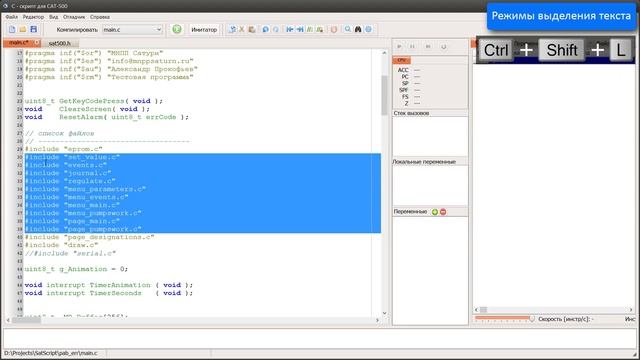Click the hand icon in the toolbar
The height and width of the screenshot is (360, 640).
click(334, 29)
